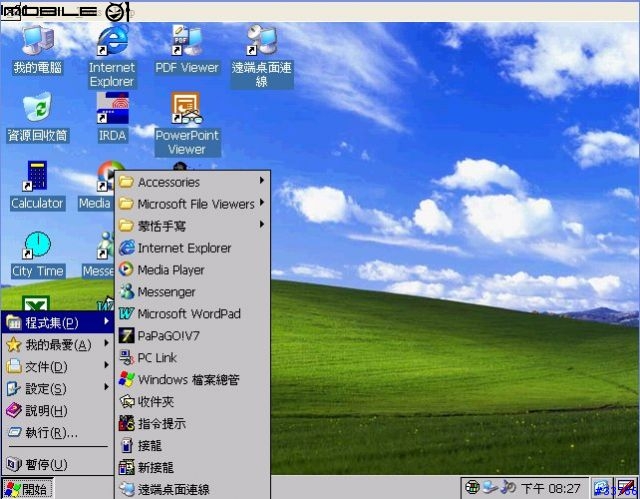Open 遠端桌面連線 desktop shortcut
This screenshot has width=640, height=499.
262,56
